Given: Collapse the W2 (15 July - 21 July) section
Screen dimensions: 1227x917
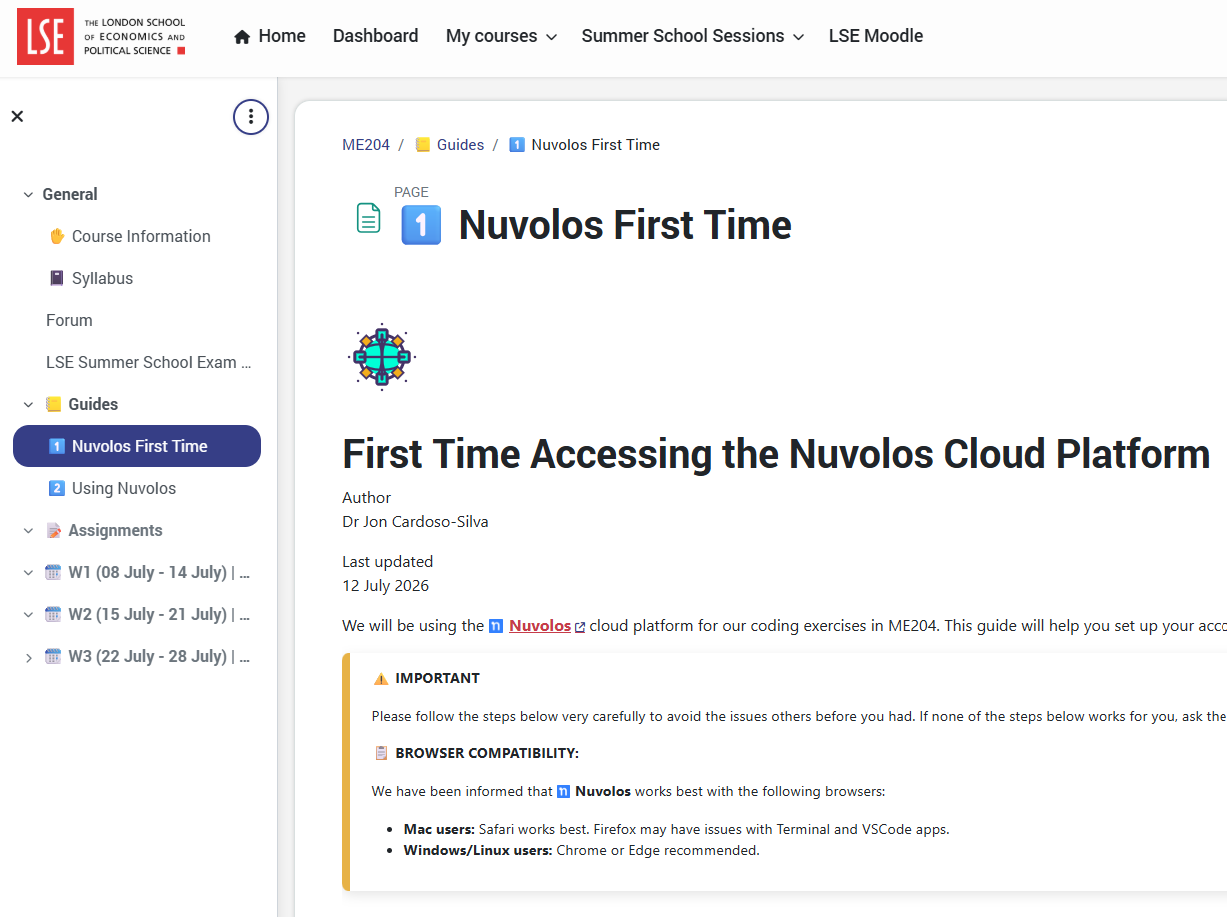Looking at the screenshot, I should tap(28, 615).
